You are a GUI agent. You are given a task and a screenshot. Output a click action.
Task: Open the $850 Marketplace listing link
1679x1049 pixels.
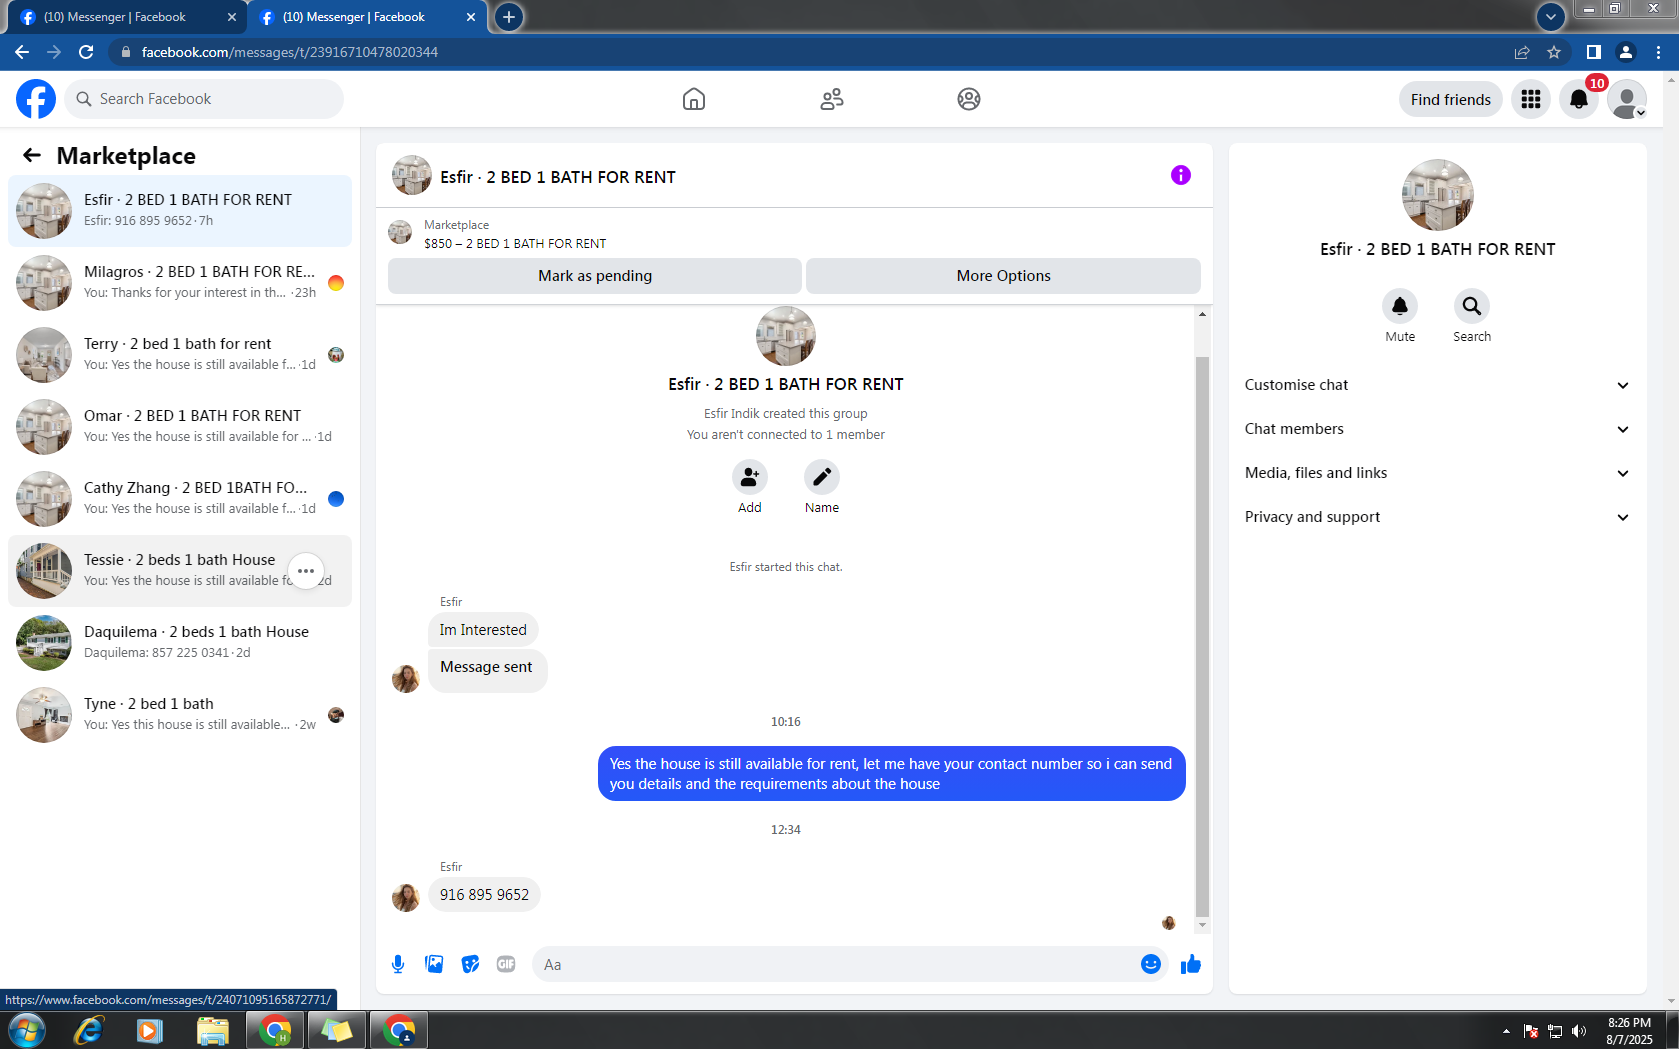pos(515,243)
